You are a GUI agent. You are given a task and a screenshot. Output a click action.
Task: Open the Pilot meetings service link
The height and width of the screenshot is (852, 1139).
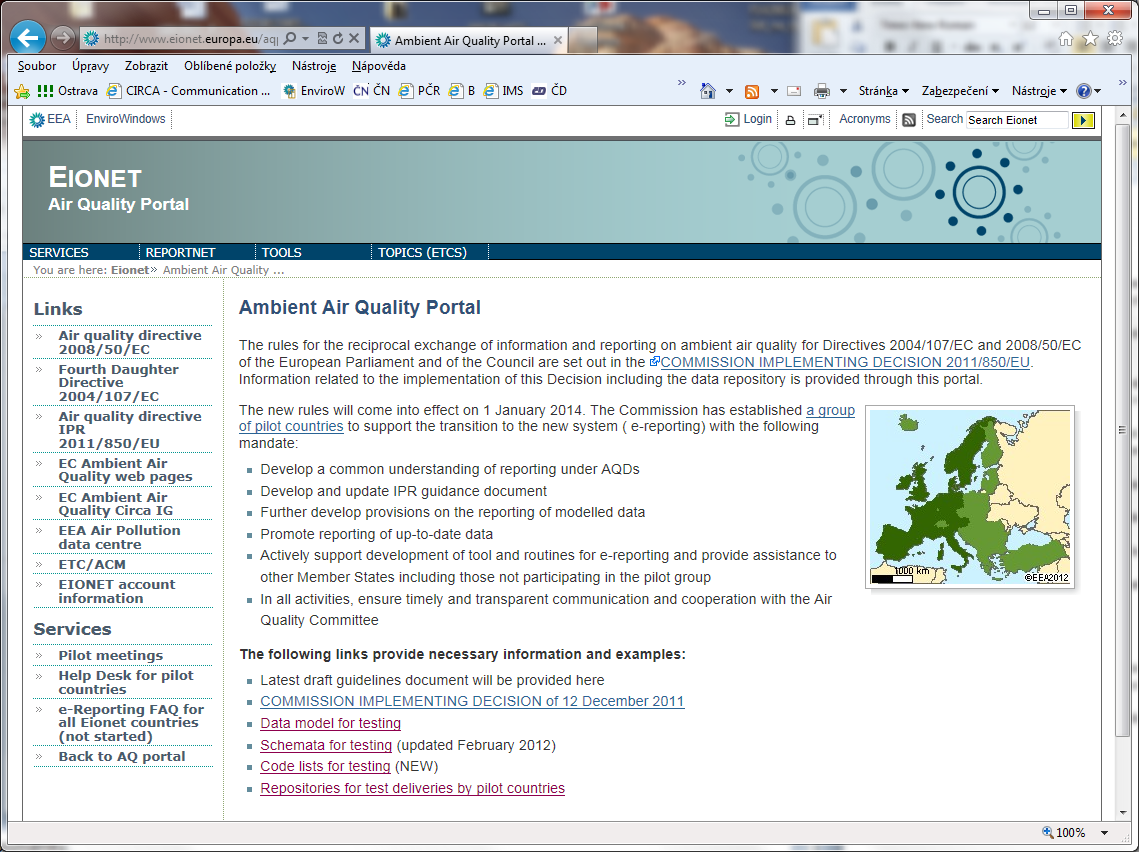click(110, 655)
